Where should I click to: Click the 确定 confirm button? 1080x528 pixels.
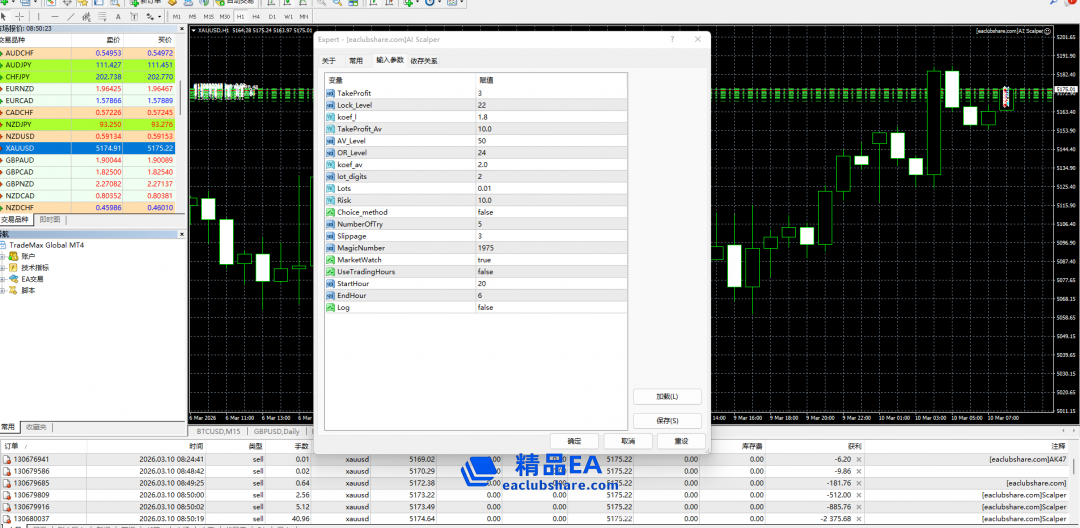pyautogui.click(x=574, y=441)
